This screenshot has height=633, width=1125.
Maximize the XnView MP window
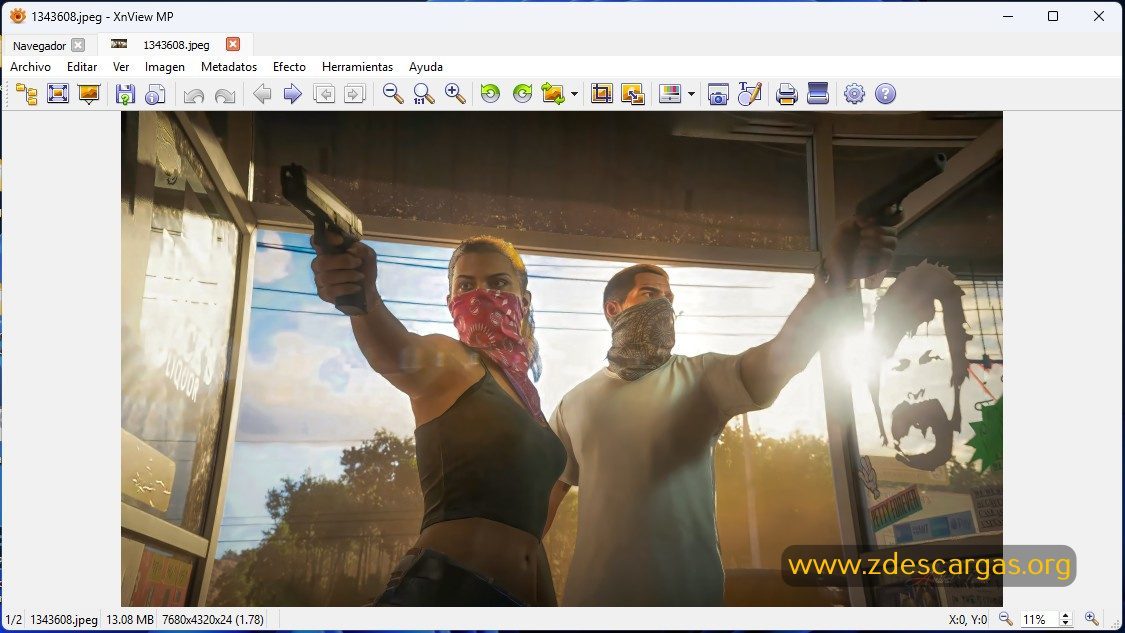click(x=1053, y=16)
